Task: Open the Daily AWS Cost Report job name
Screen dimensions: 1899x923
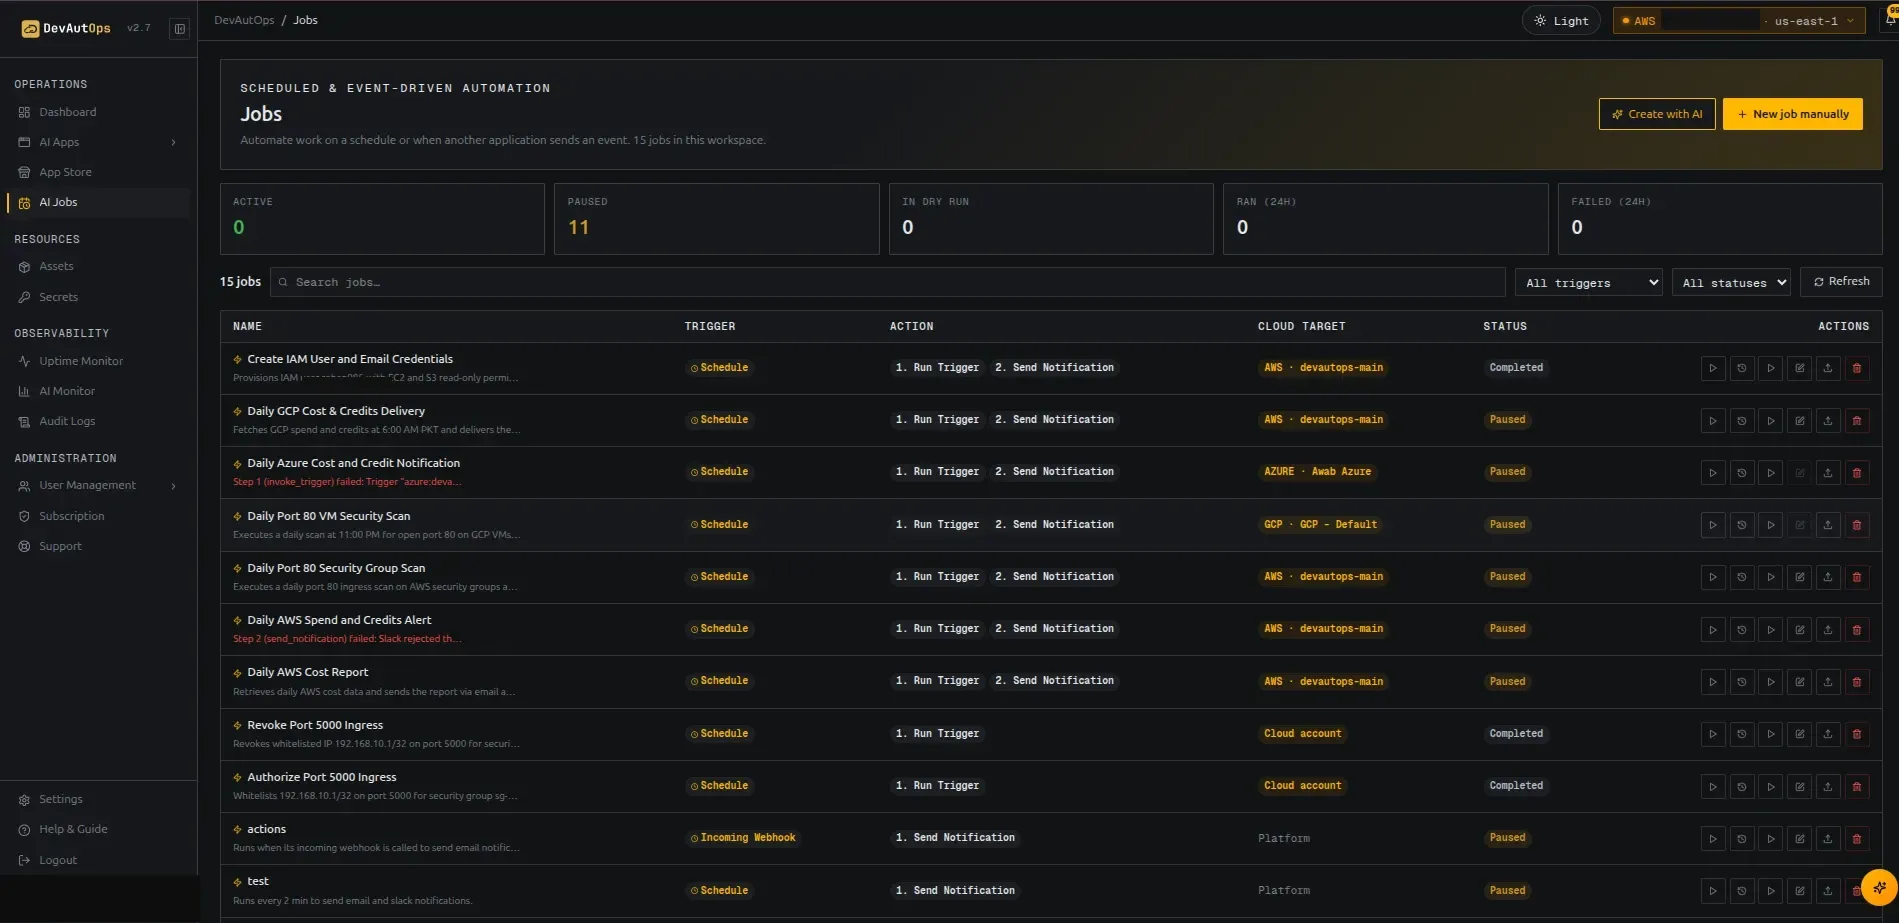Action: point(307,673)
